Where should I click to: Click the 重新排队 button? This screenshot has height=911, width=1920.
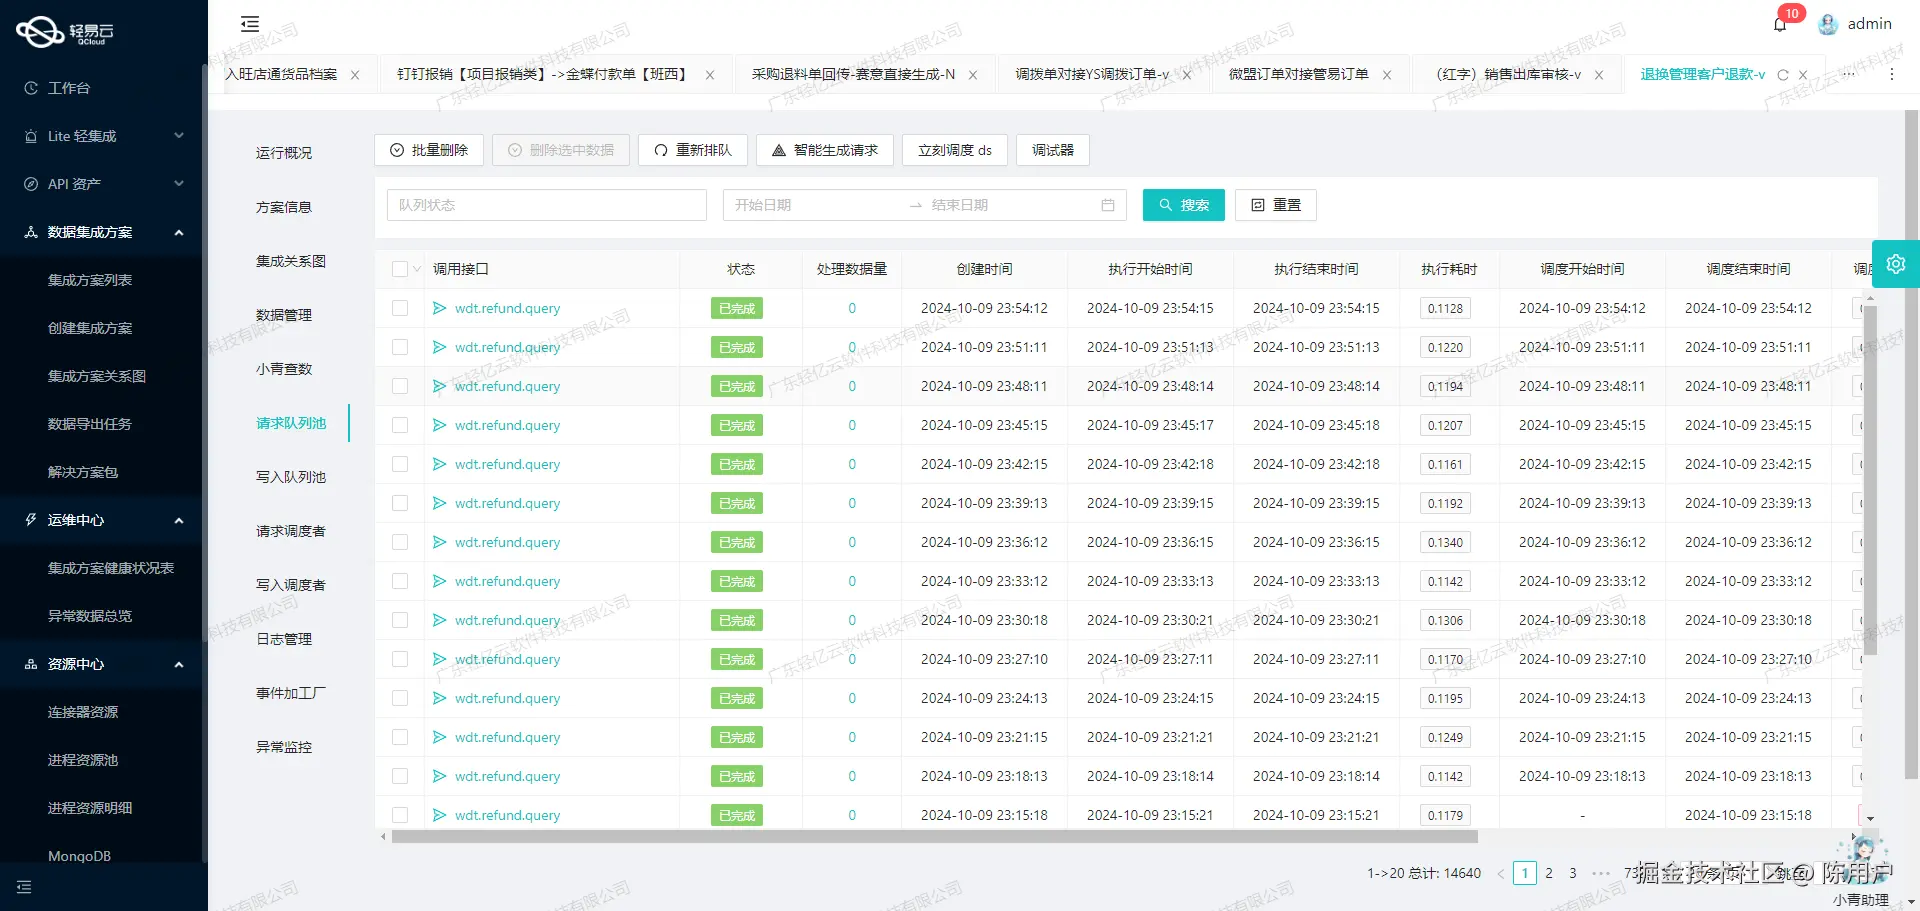[x=693, y=150]
